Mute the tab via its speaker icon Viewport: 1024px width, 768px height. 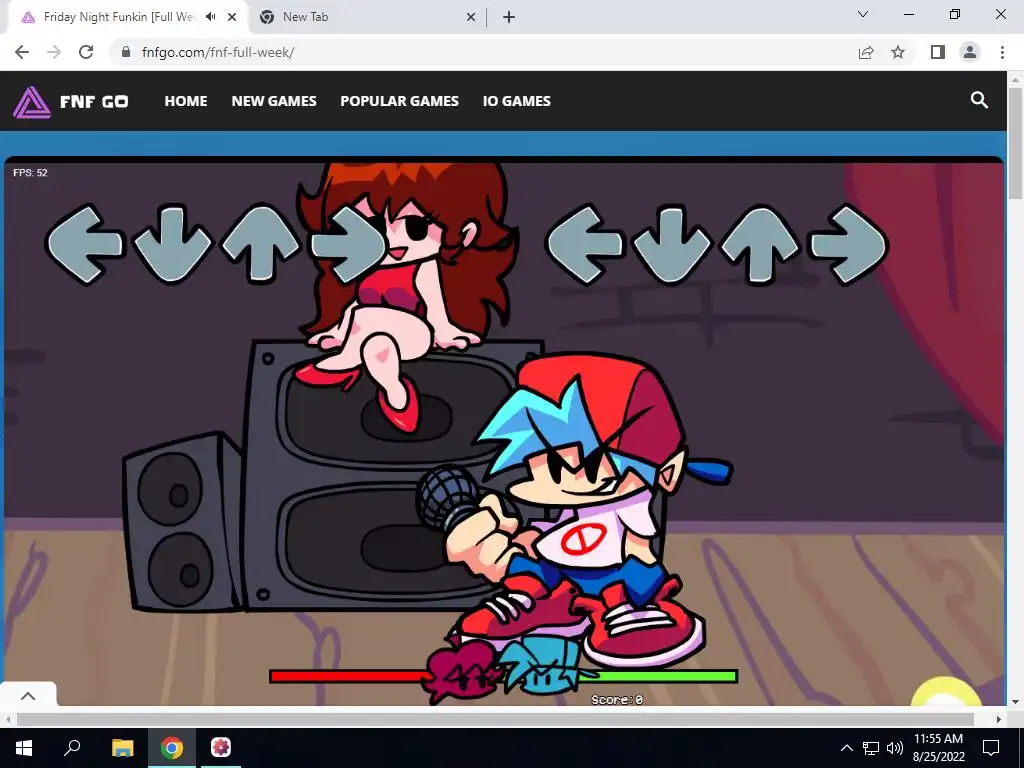[210, 17]
